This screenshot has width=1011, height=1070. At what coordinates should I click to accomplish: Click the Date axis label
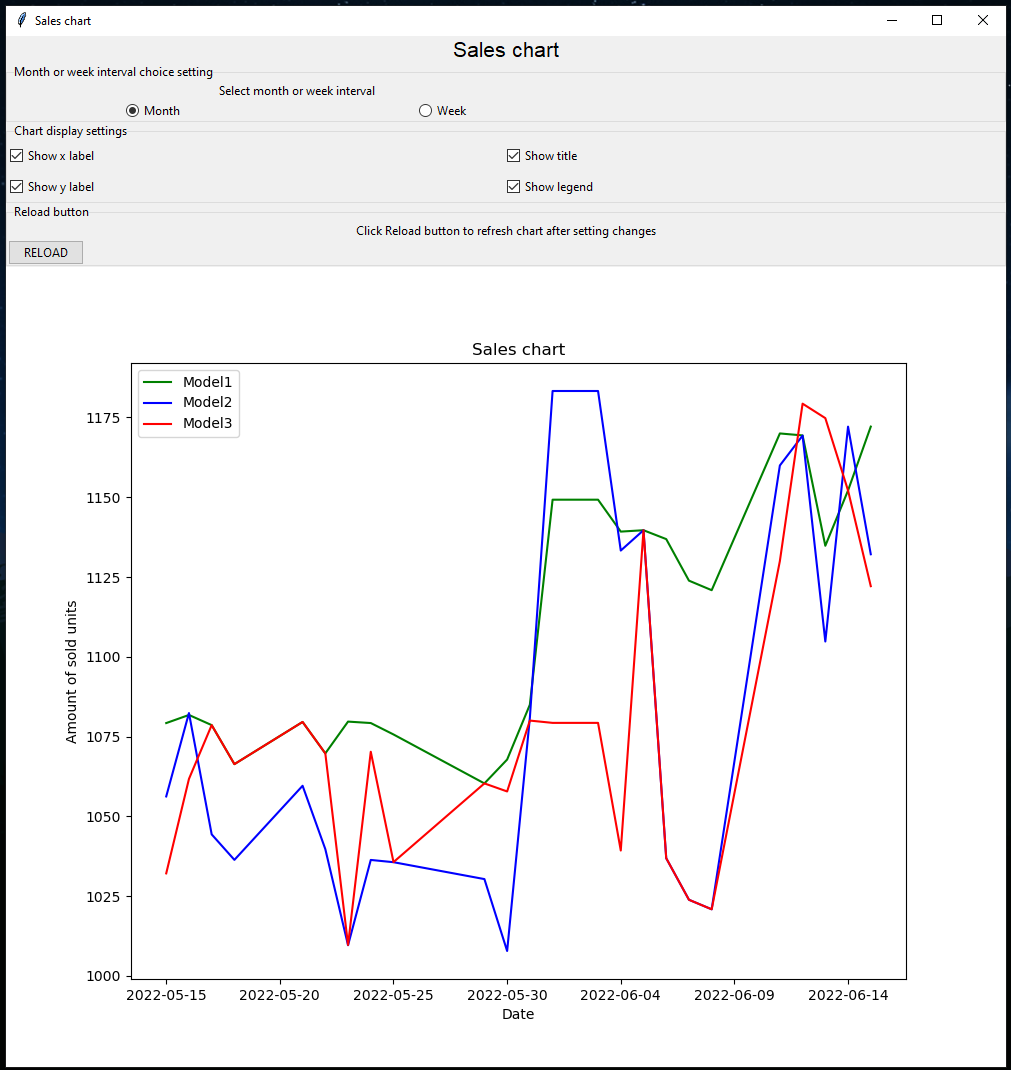tap(518, 1013)
